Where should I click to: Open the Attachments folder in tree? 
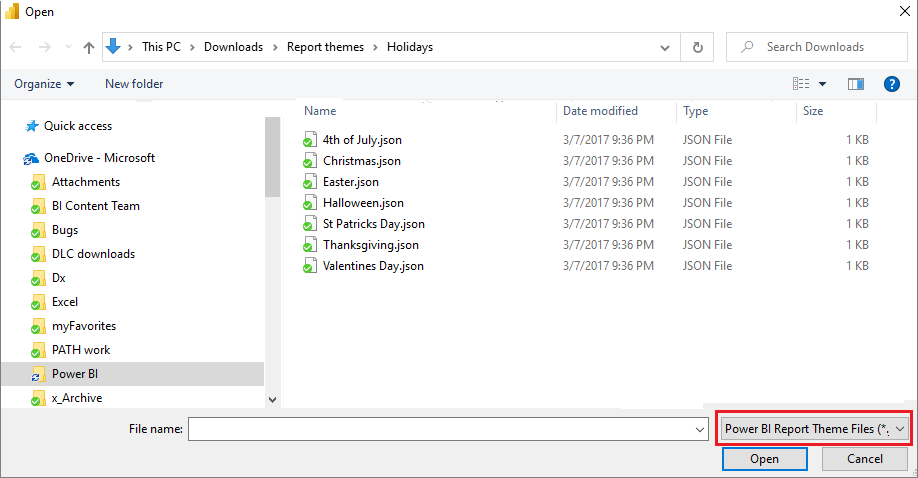(85, 182)
